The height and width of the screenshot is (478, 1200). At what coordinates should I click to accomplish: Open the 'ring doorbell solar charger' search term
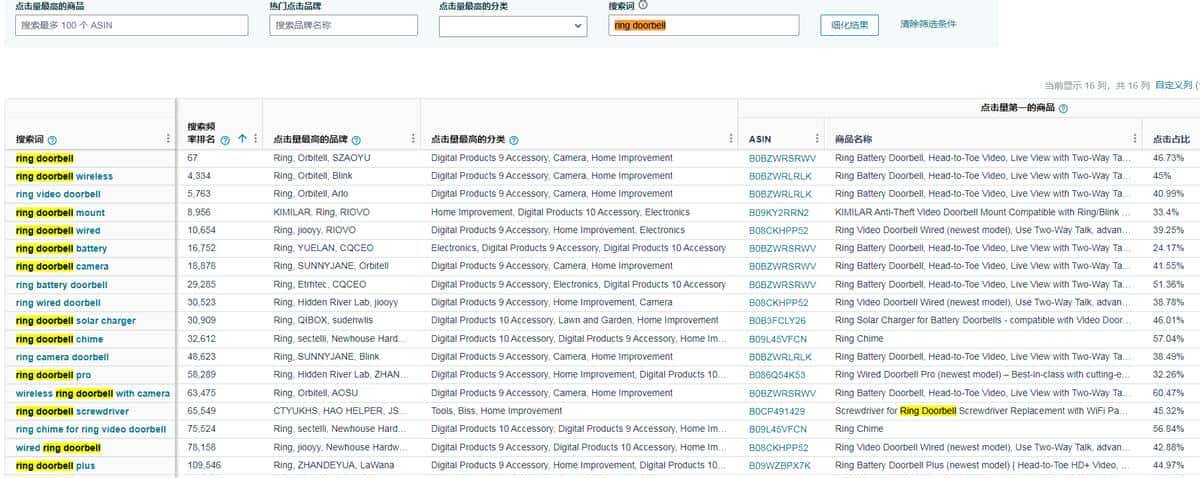click(76, 321)
